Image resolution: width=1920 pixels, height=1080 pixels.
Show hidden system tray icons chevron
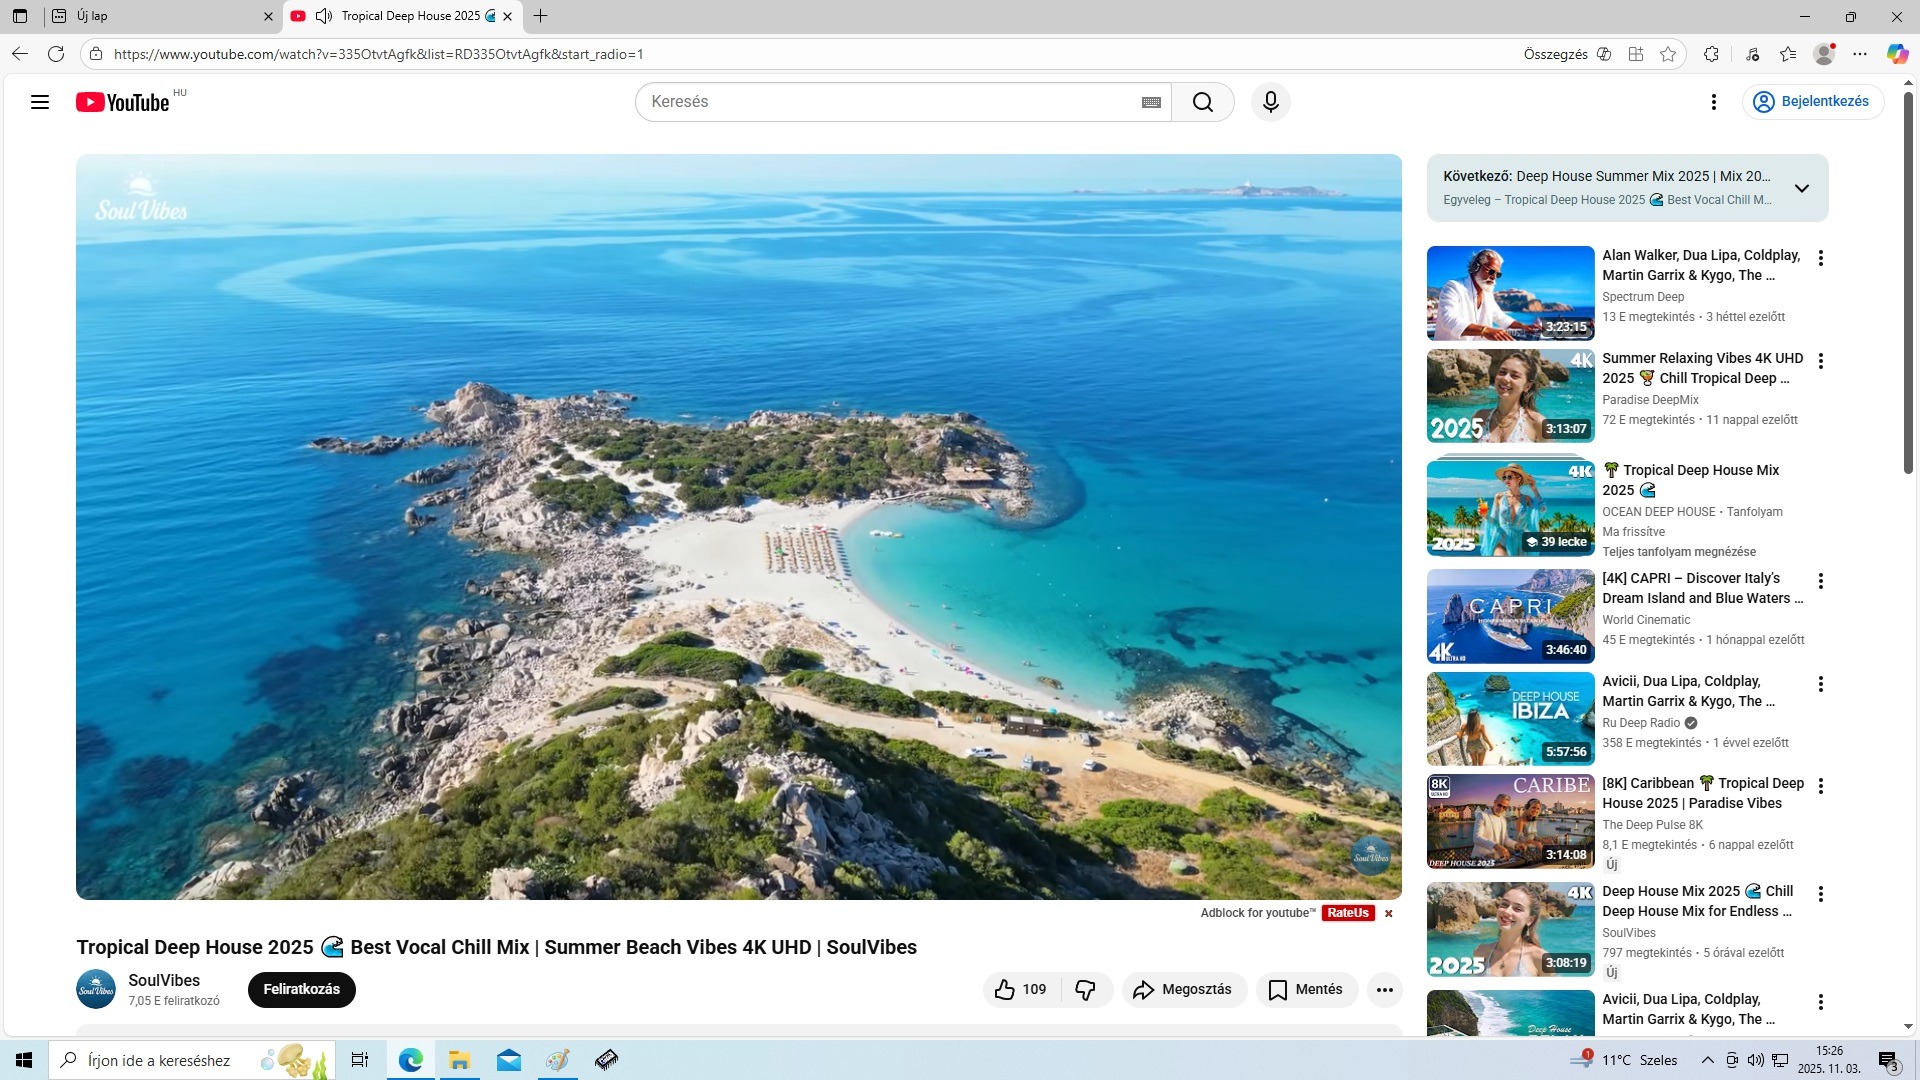pyautogui.click(x=1707, y=1061)
